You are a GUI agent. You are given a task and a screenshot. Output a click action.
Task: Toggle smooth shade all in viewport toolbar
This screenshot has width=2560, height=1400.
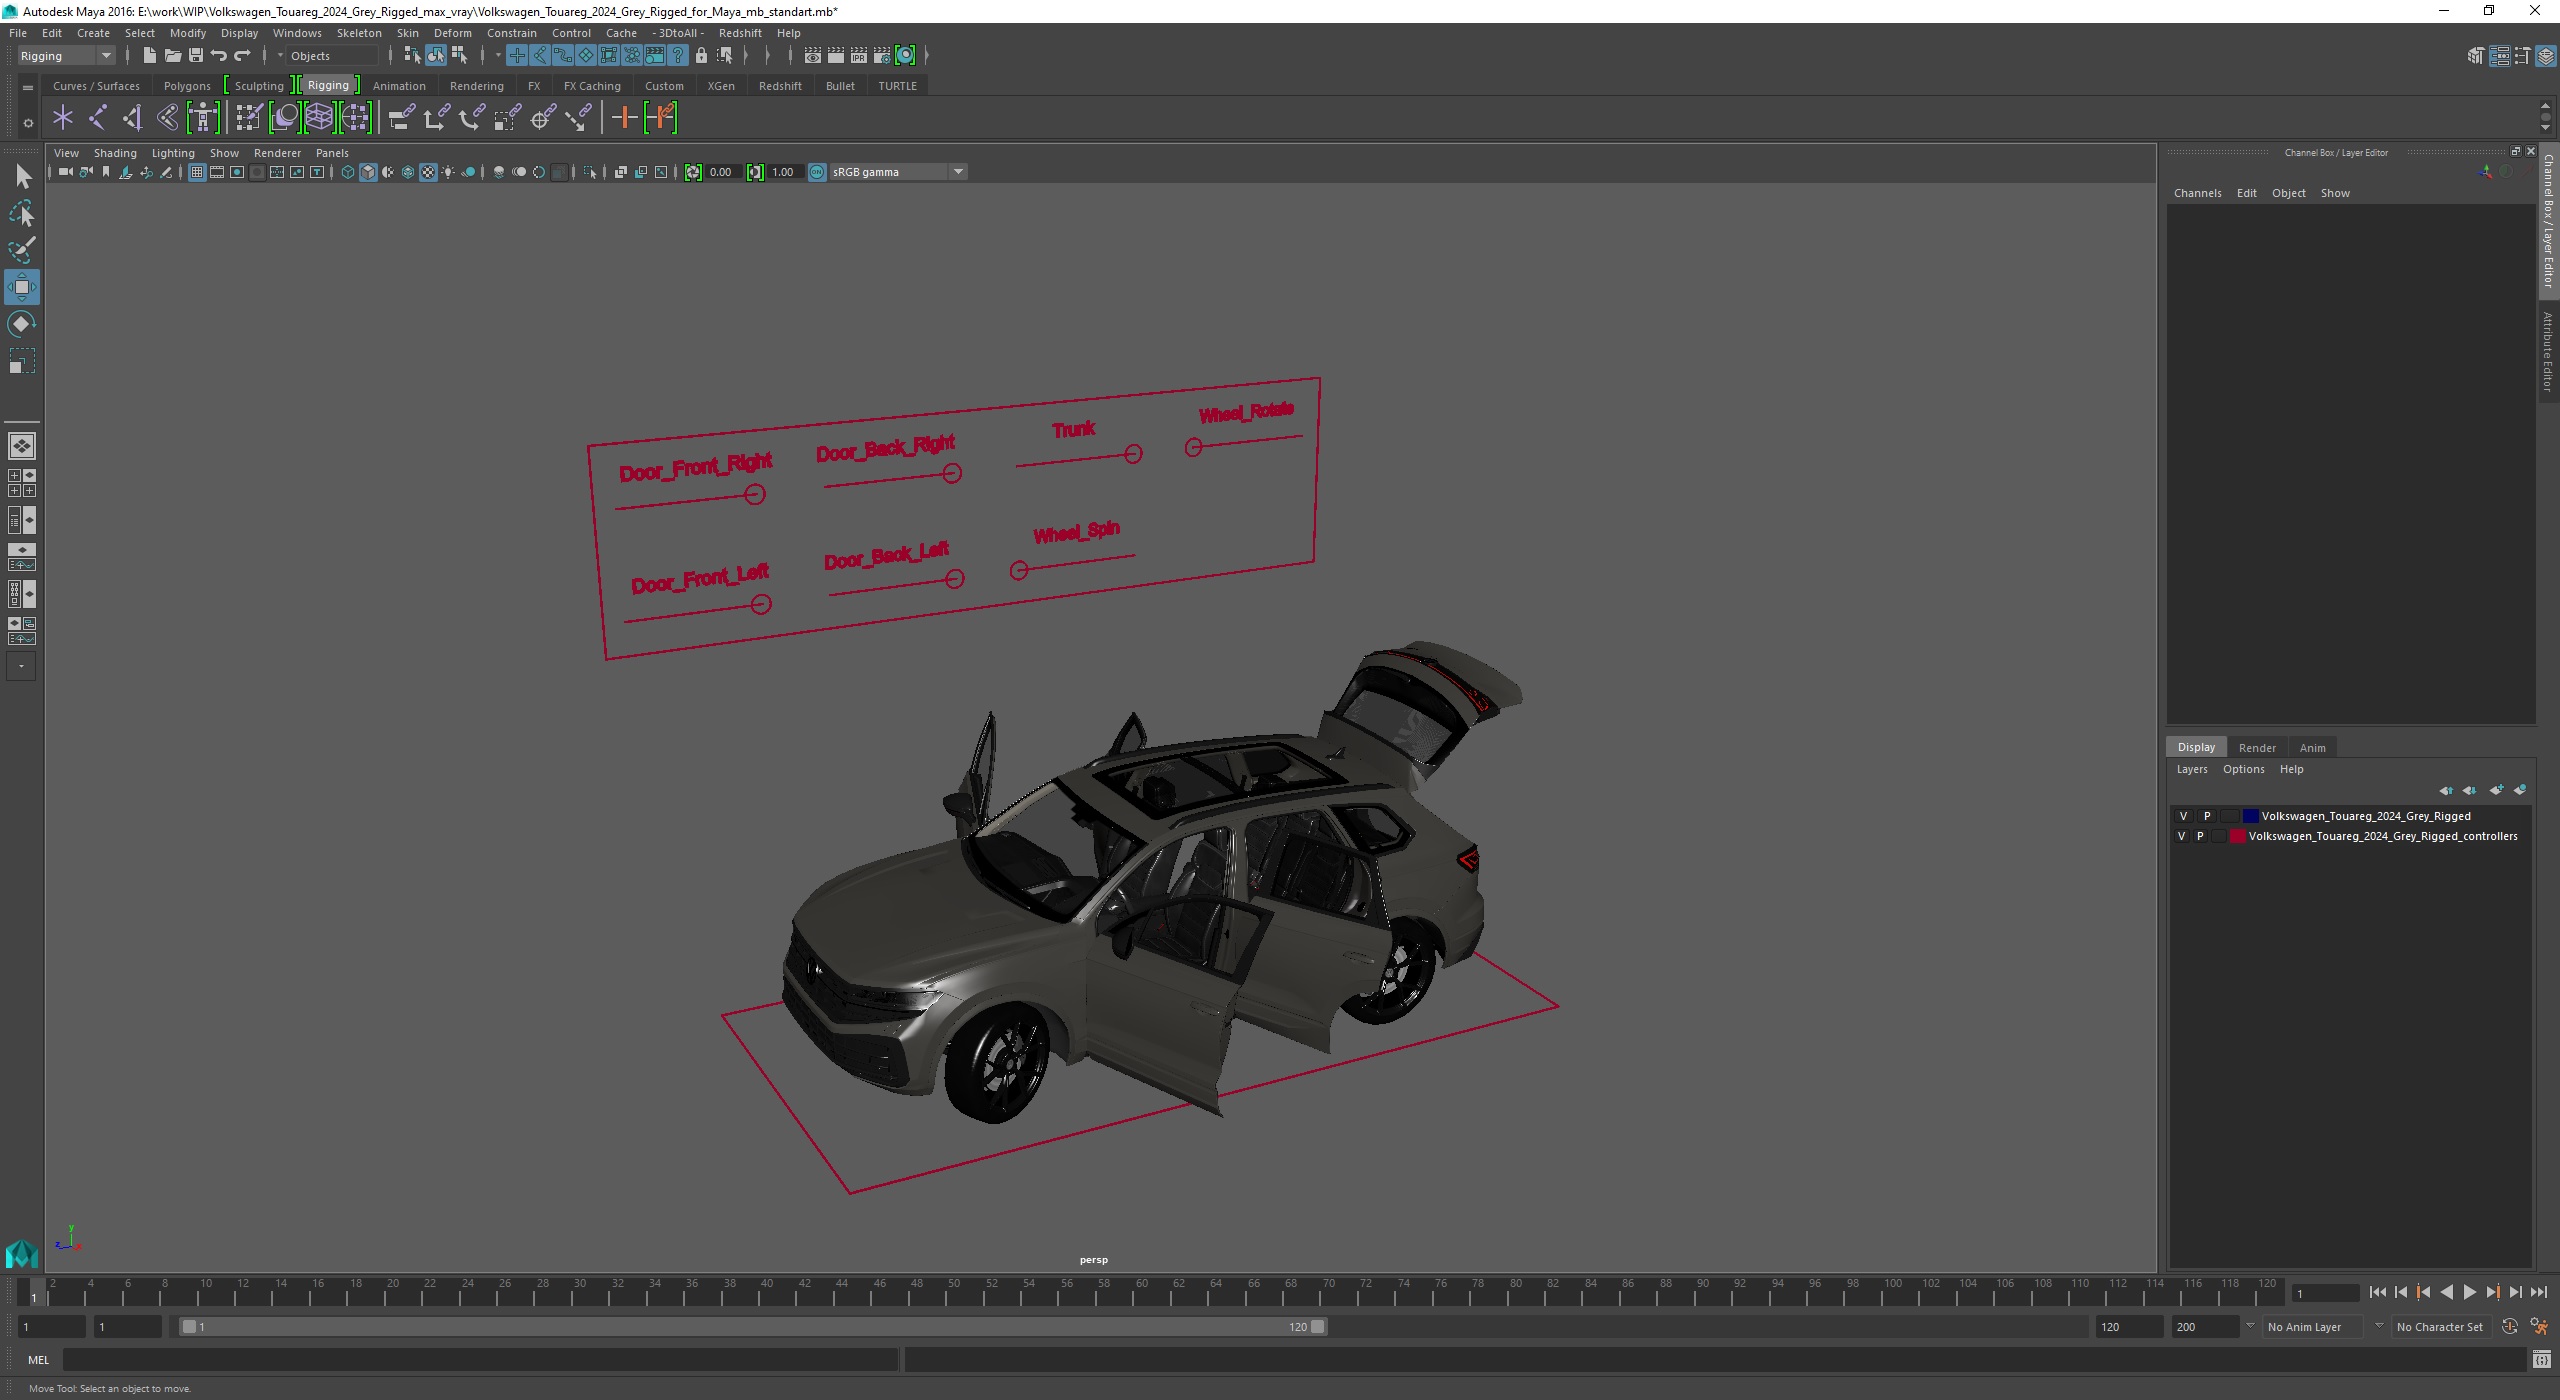pos(368,172)
